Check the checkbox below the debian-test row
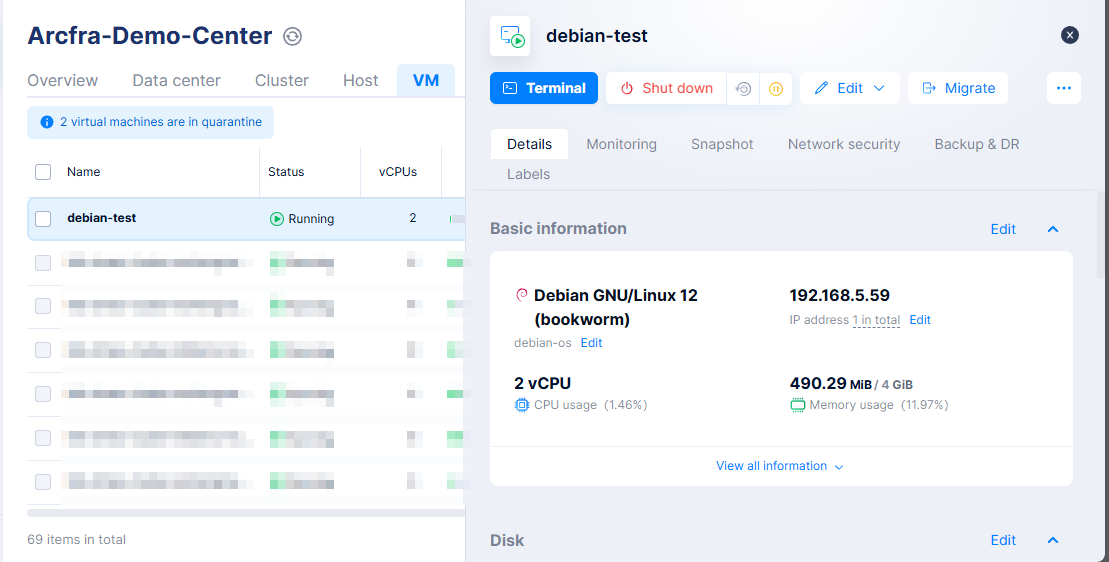This screenshot has height=562, width=1109. [43, 263]
